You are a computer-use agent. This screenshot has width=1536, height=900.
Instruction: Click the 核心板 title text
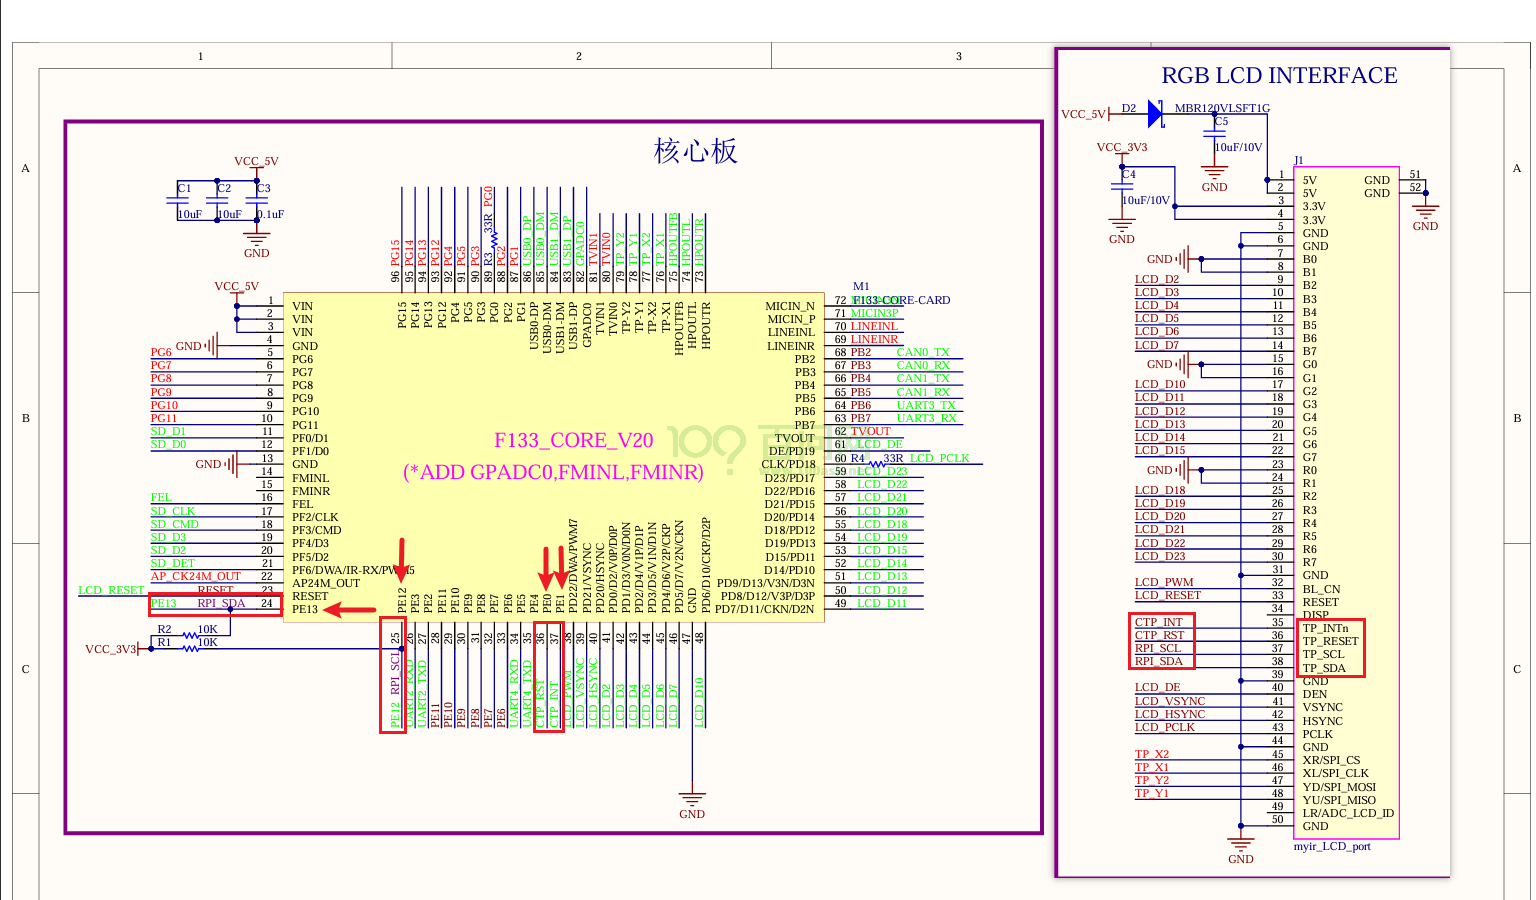[x=695, y=152]
